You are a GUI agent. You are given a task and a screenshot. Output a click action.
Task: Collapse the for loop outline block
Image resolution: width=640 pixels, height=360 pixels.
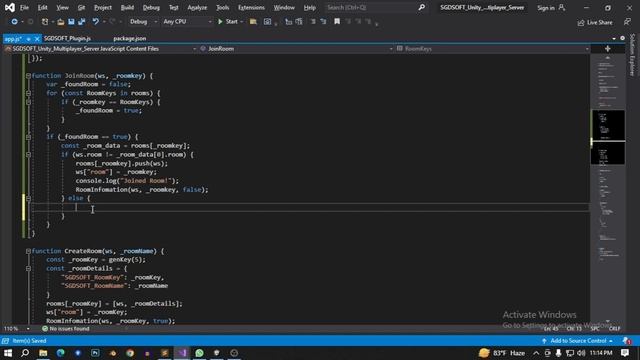coord(28,93)
